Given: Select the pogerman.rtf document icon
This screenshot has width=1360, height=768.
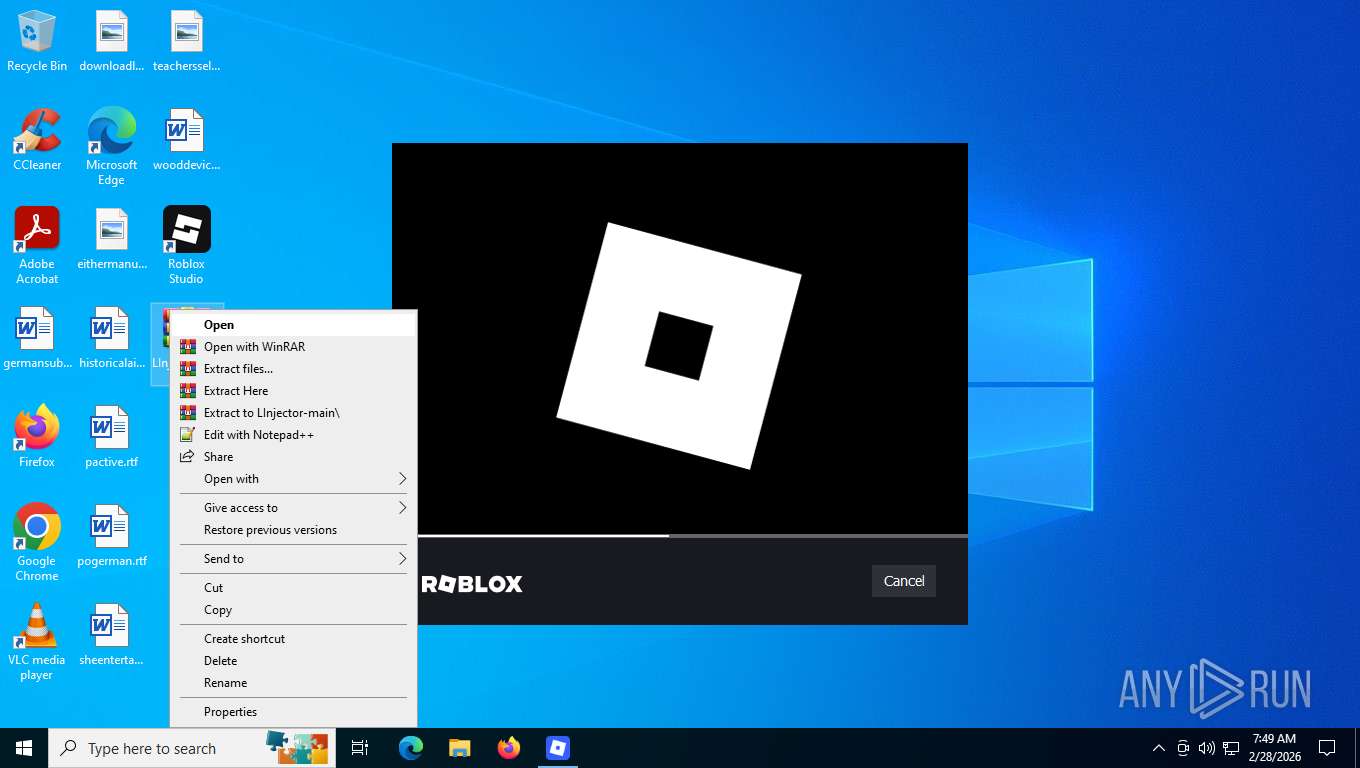Looking at the screenshot, I should [111, 536].
